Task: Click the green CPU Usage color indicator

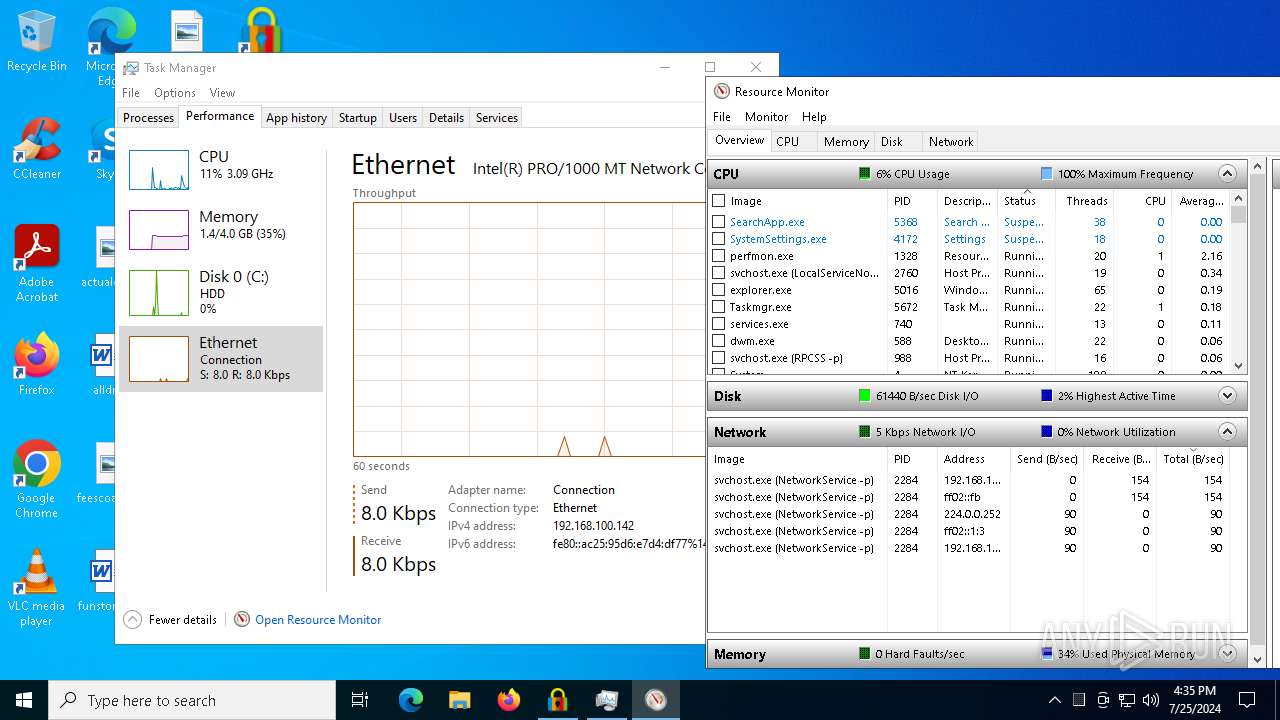Action: [x=864, y=173]
